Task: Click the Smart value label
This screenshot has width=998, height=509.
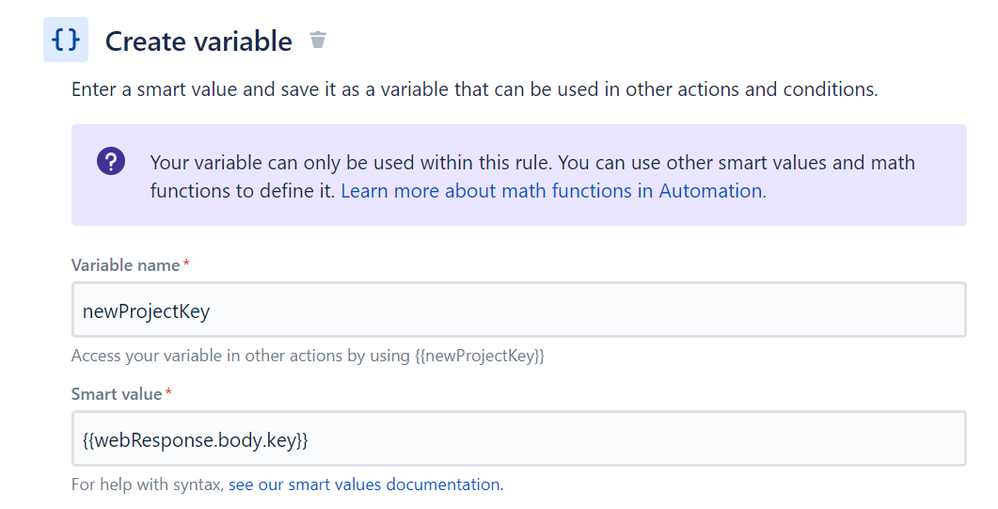Action: point(116,393)
